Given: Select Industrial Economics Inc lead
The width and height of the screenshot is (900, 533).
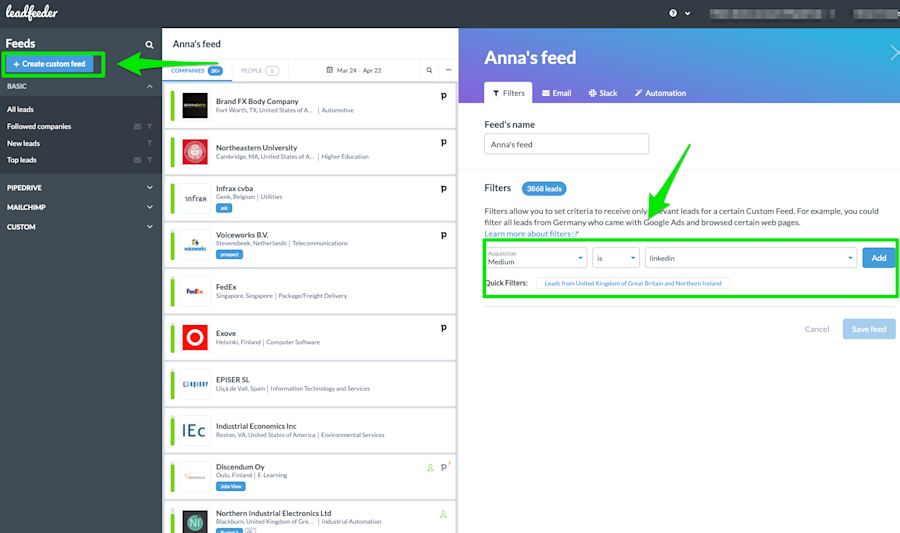Looking at the screenshot, I should click(310, 430).
